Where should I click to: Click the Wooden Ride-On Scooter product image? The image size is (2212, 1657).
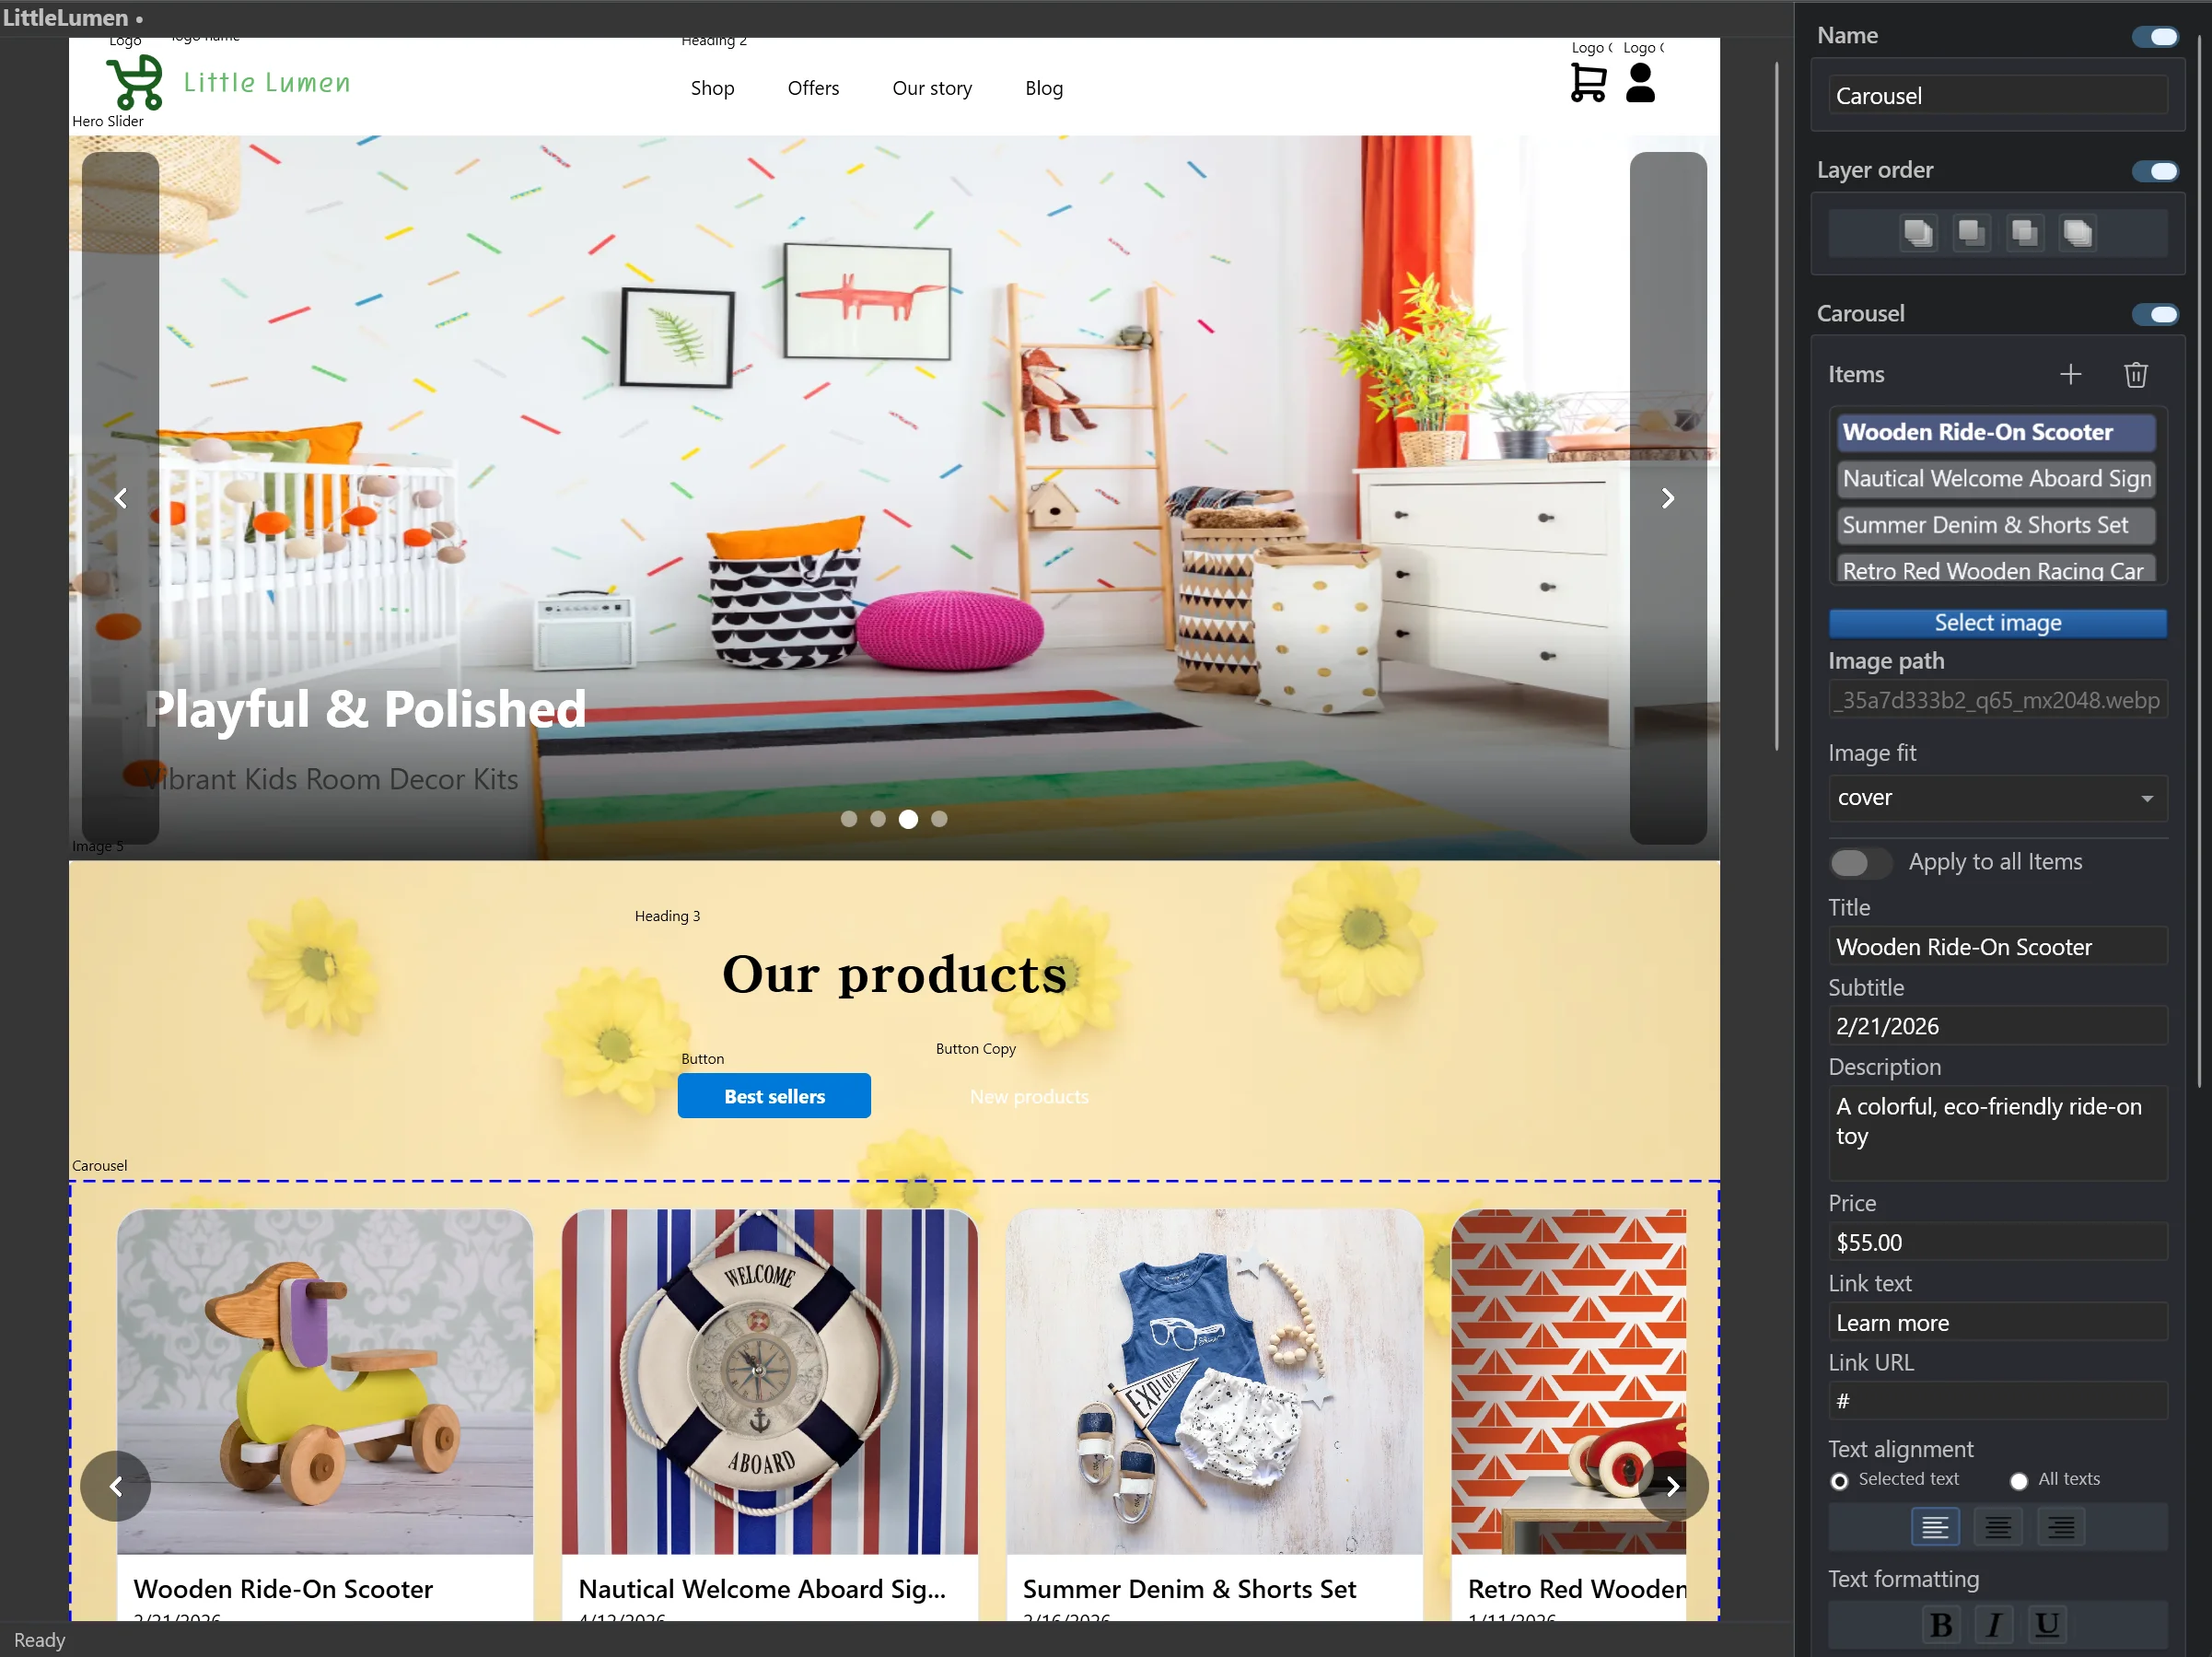coord(325,1382)
